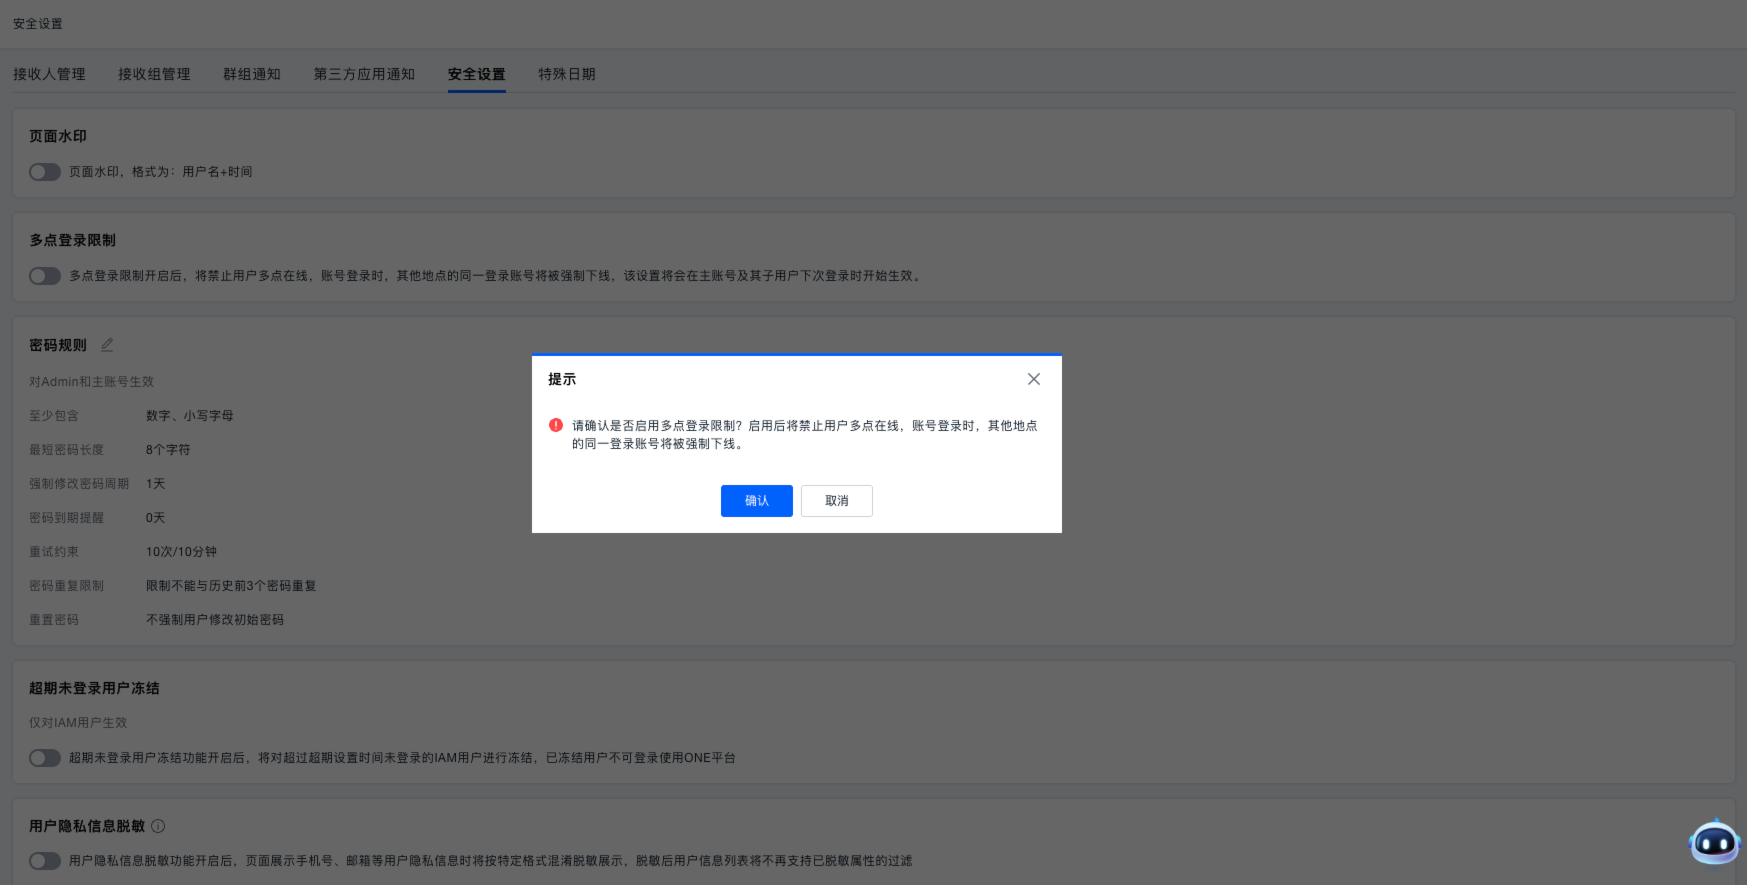Switch to the 接收组管理 tab
The width and height of the screenshot is (1747, 885).
tap(154, 74)
